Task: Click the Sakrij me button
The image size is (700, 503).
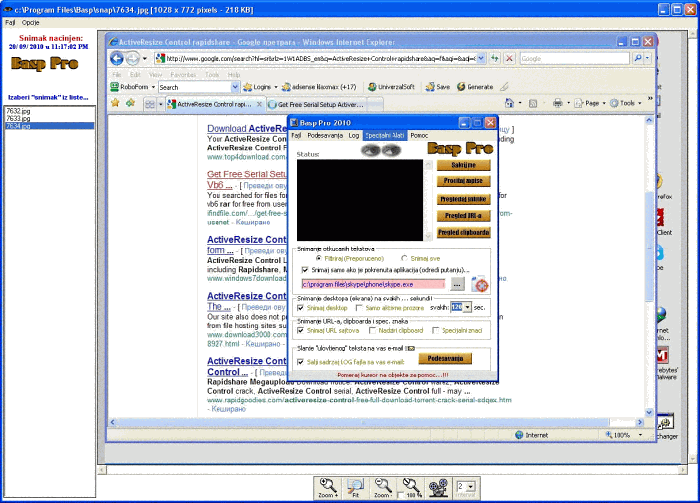Action: 463,165
